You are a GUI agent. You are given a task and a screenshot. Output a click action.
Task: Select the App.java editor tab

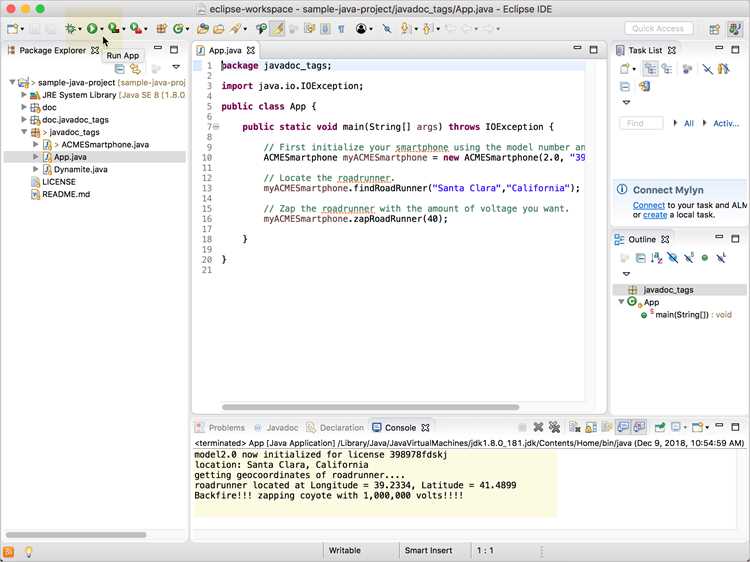coord(225,50)
